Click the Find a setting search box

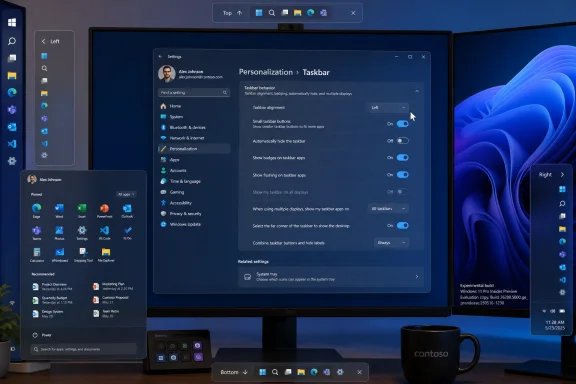[194, 92]
